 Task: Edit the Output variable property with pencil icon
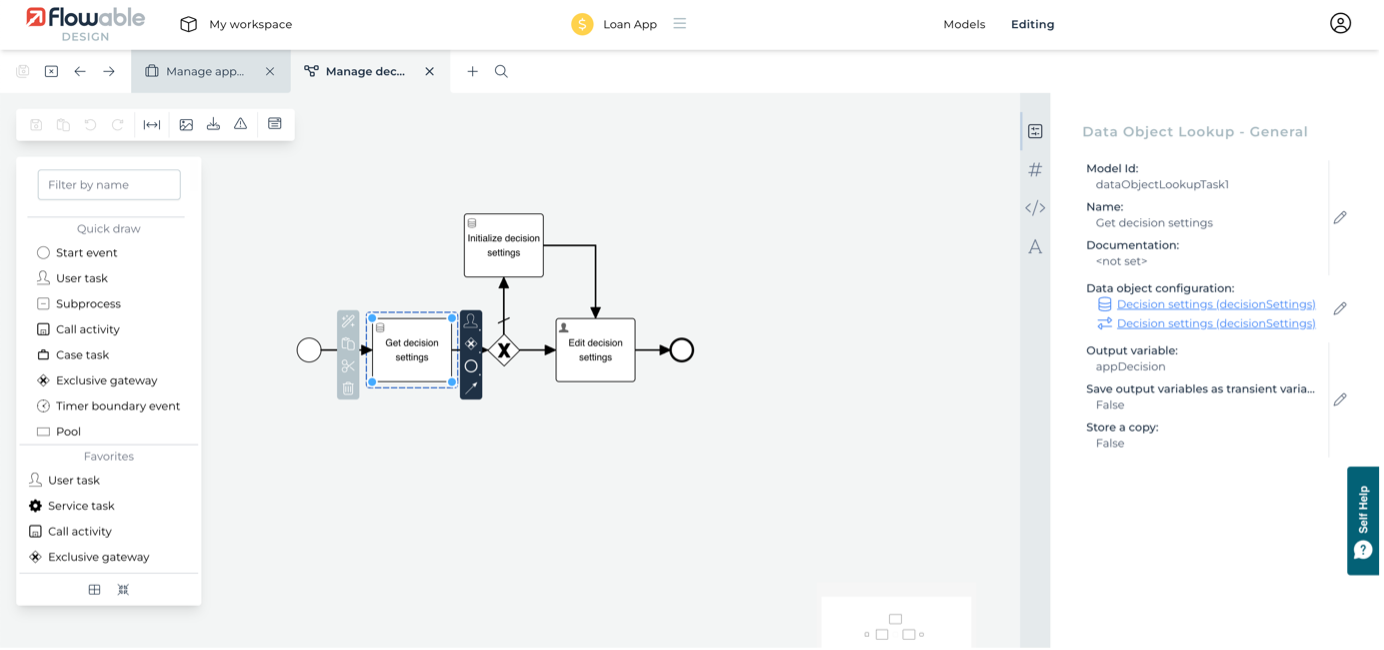[1341, 399]
